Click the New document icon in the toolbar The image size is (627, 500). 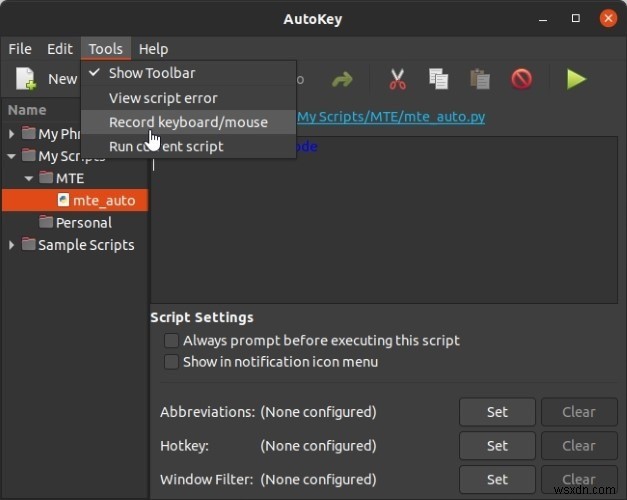pos(26,79)
